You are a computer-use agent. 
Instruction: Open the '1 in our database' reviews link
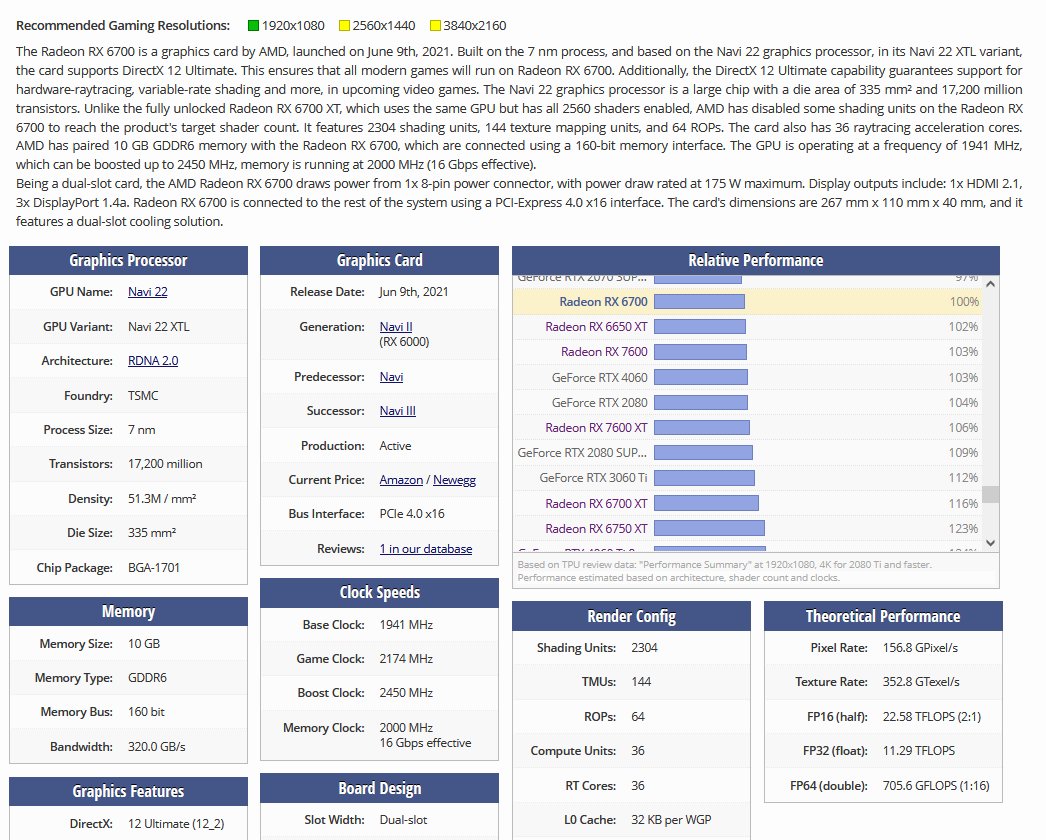pos(426,548)
